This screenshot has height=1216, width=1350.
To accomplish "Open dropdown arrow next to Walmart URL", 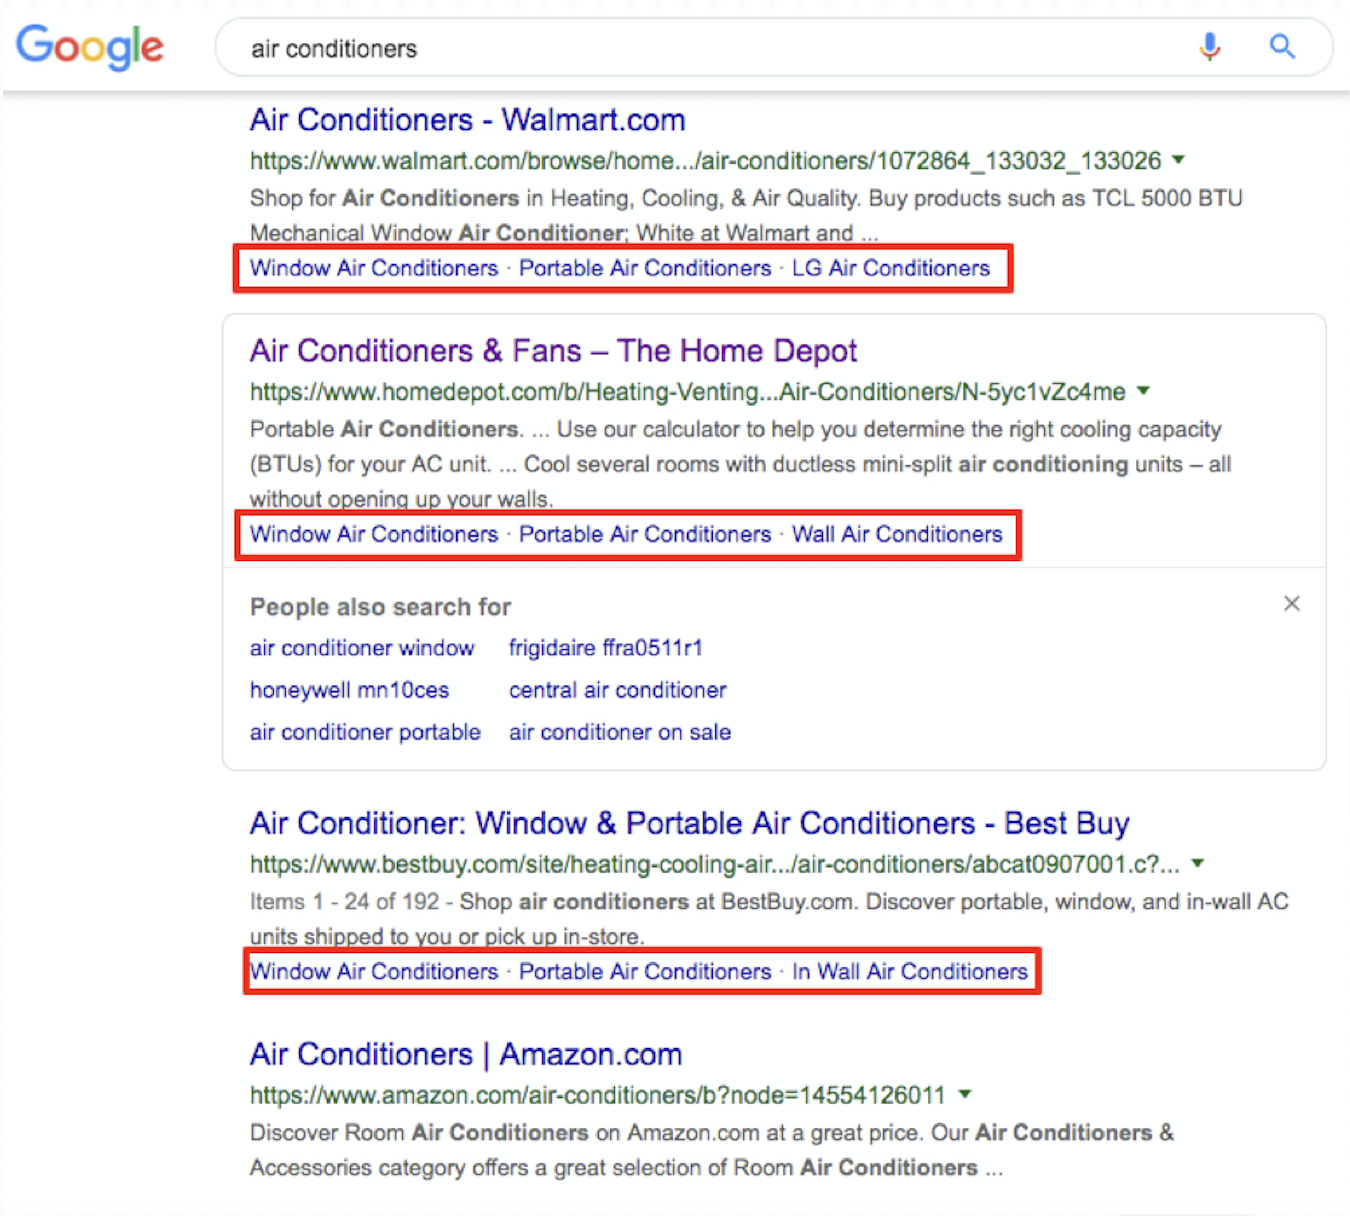I will (1179, 160).
